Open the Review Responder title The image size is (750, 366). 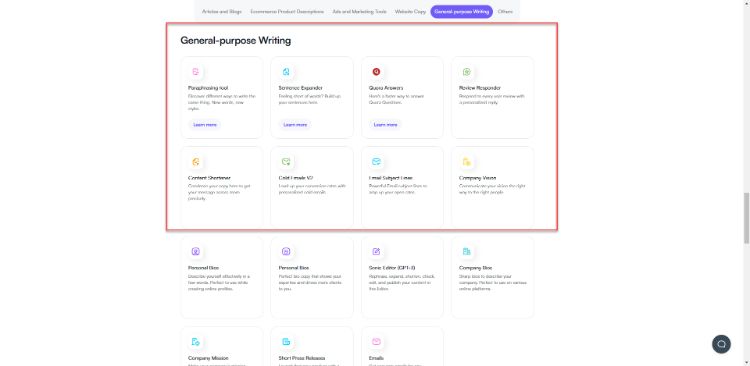(480, 88)
